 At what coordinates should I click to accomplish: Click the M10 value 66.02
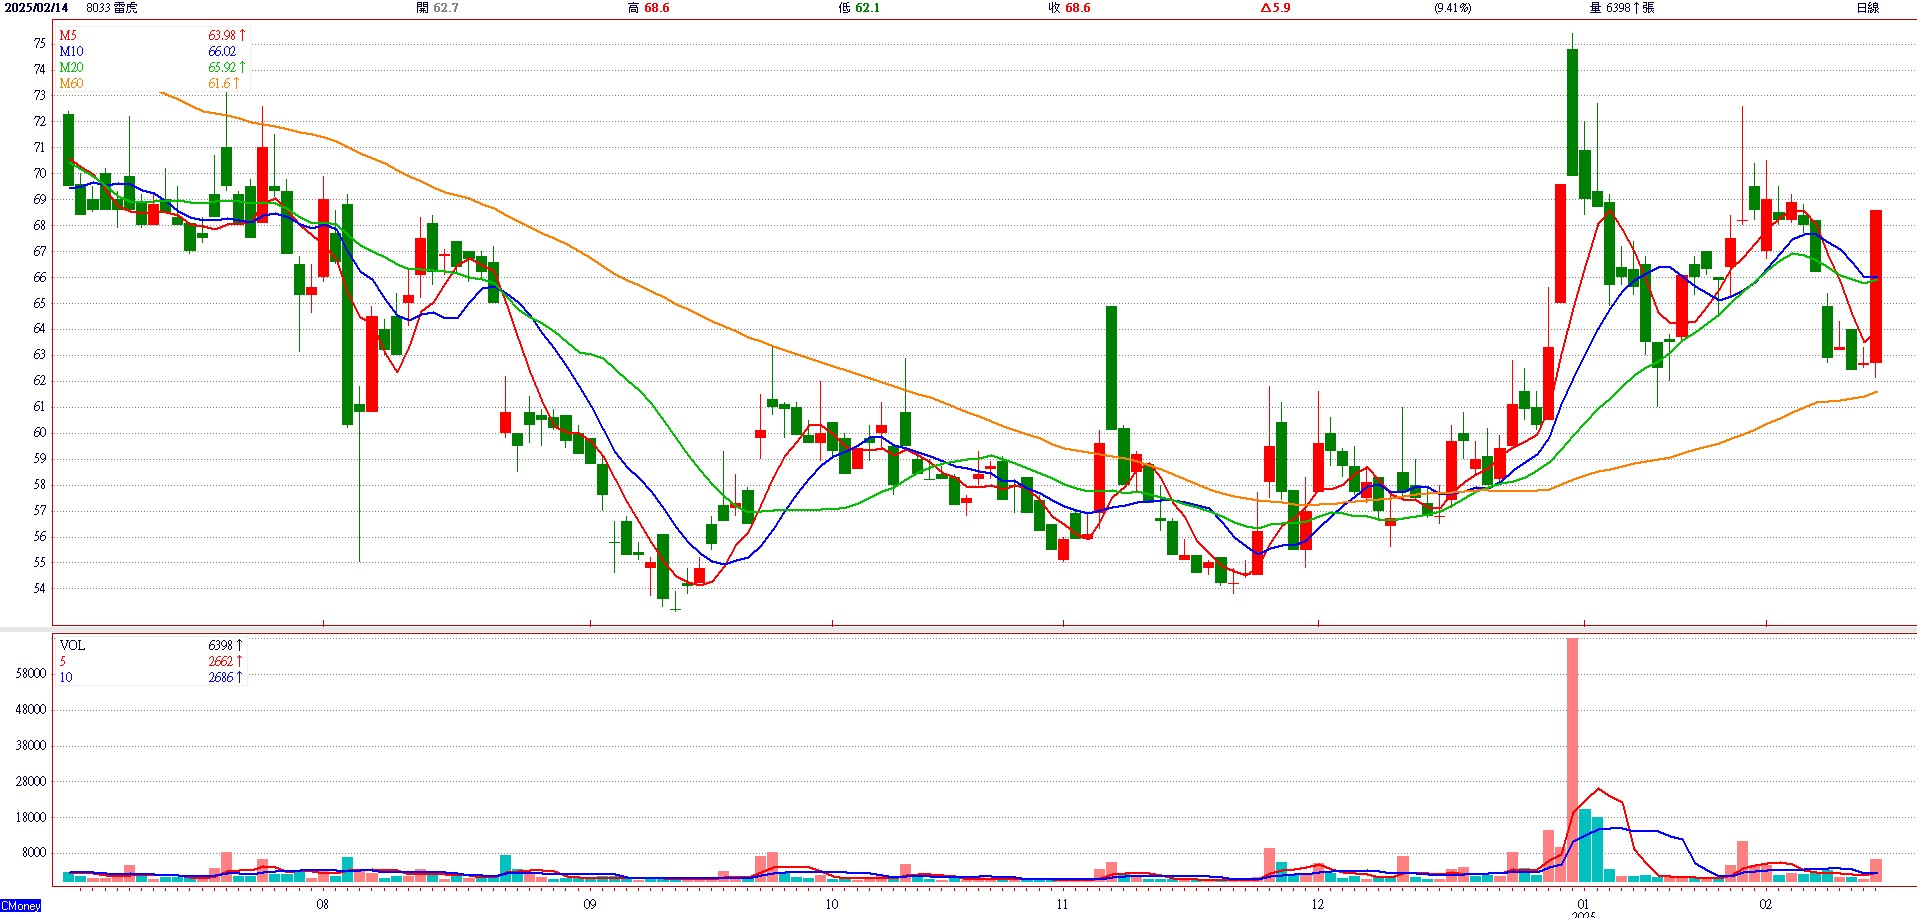point(222,52)
